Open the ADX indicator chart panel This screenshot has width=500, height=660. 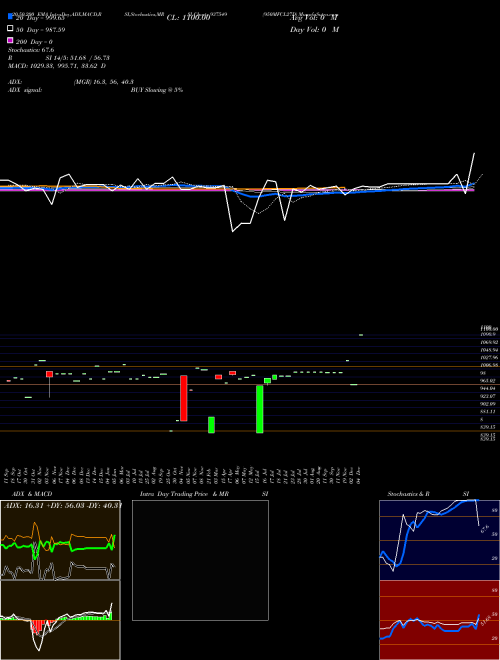click(60, 540)
